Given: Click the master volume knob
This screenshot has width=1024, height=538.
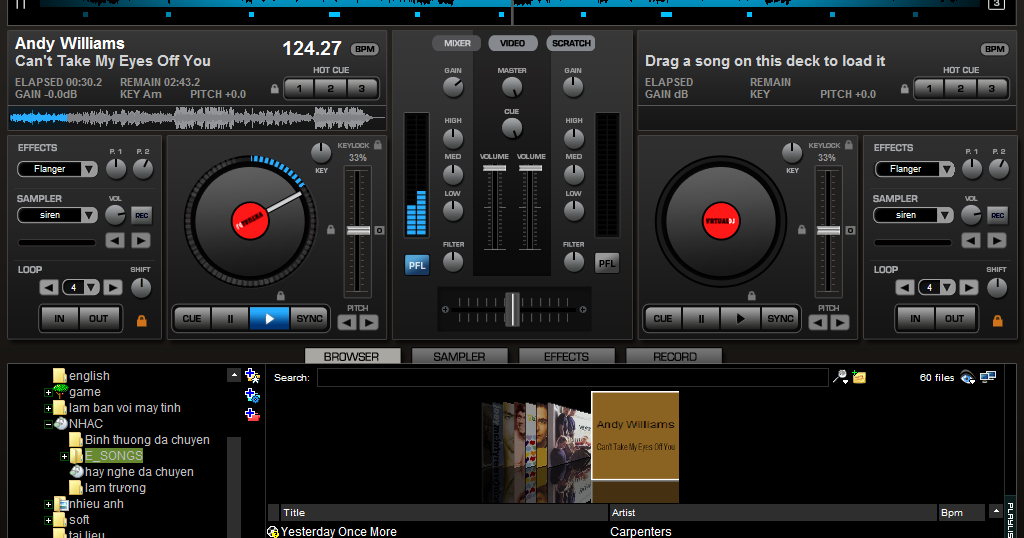Looking at the screenshot, I should (512, 87).
